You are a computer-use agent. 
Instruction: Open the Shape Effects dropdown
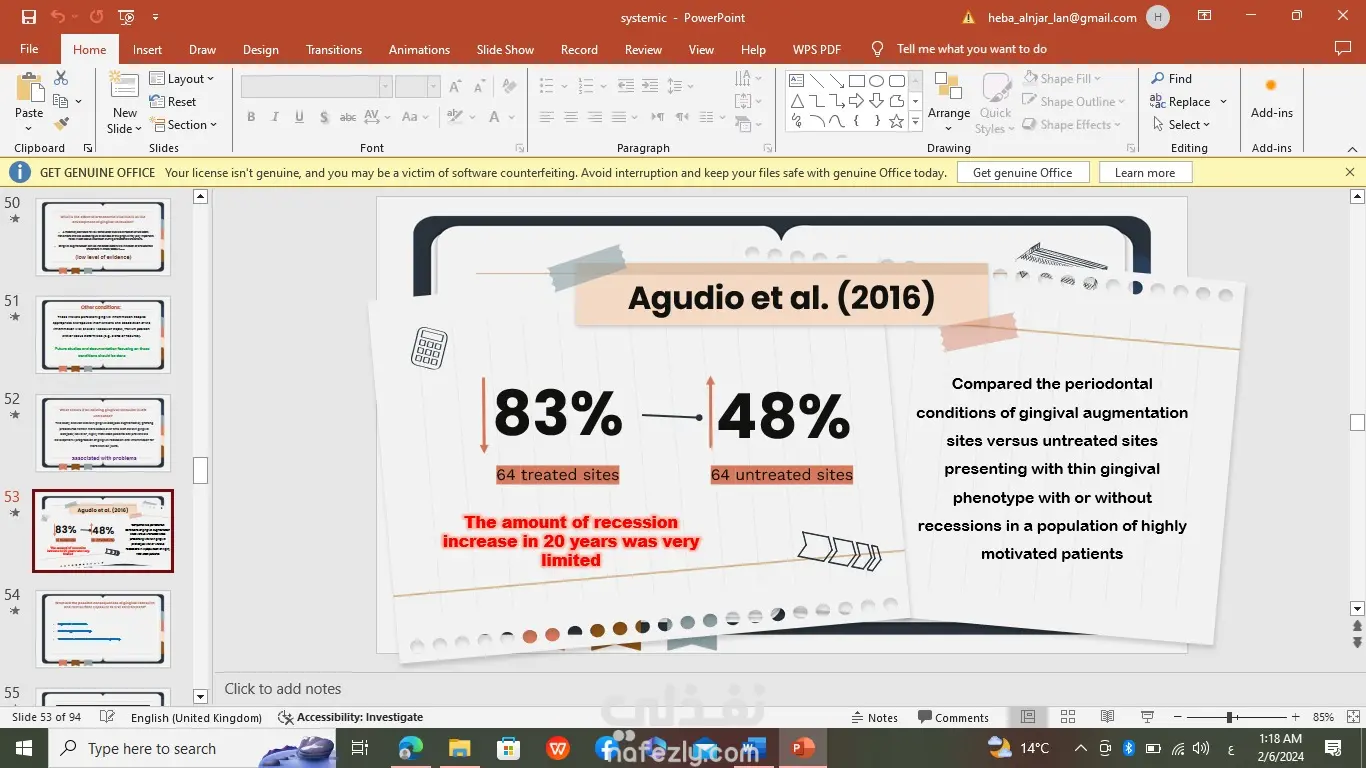pyautogui.click(x=1072, y=124)
